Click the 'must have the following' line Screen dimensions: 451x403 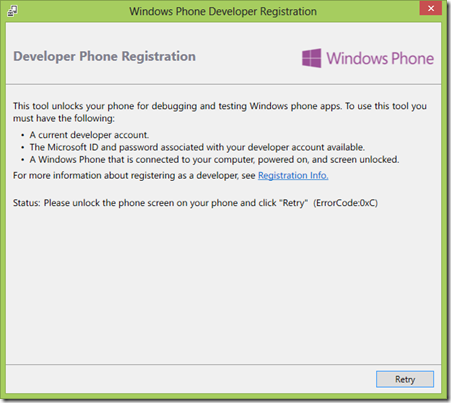64,118
